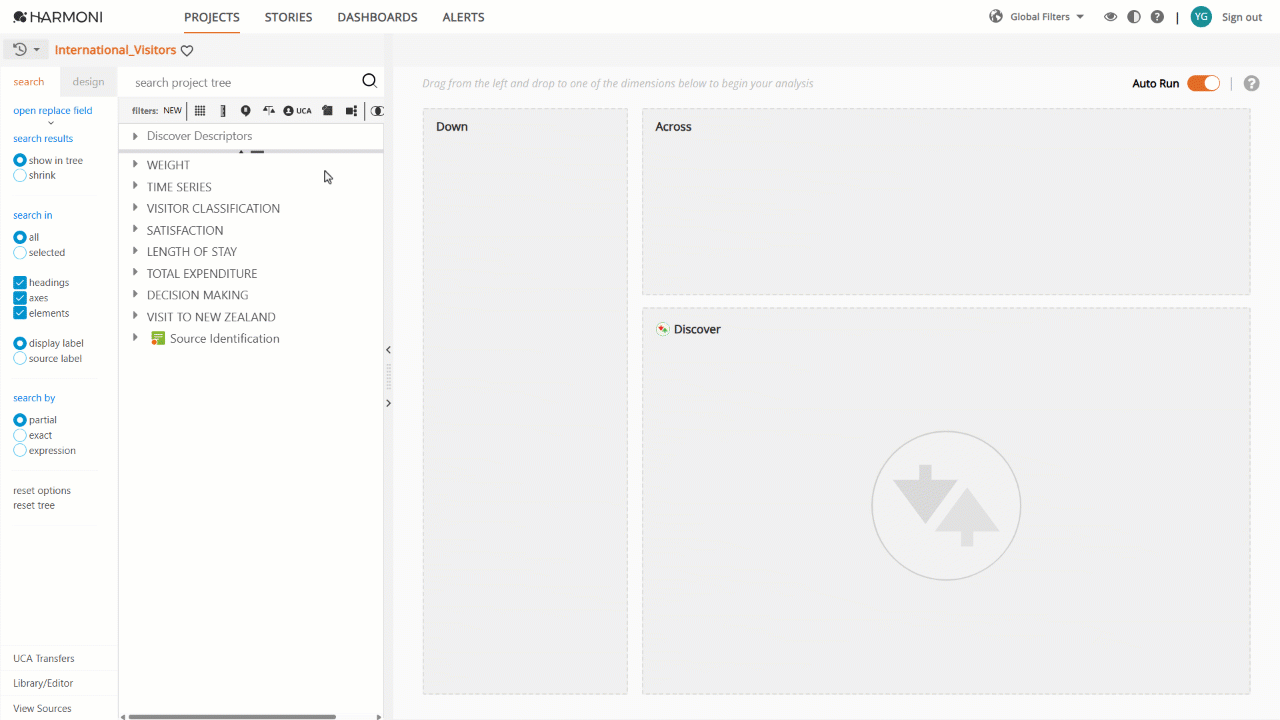Select the UCA user filter icon
Viewport: 1280px width, 720px height.
point(297,111)
